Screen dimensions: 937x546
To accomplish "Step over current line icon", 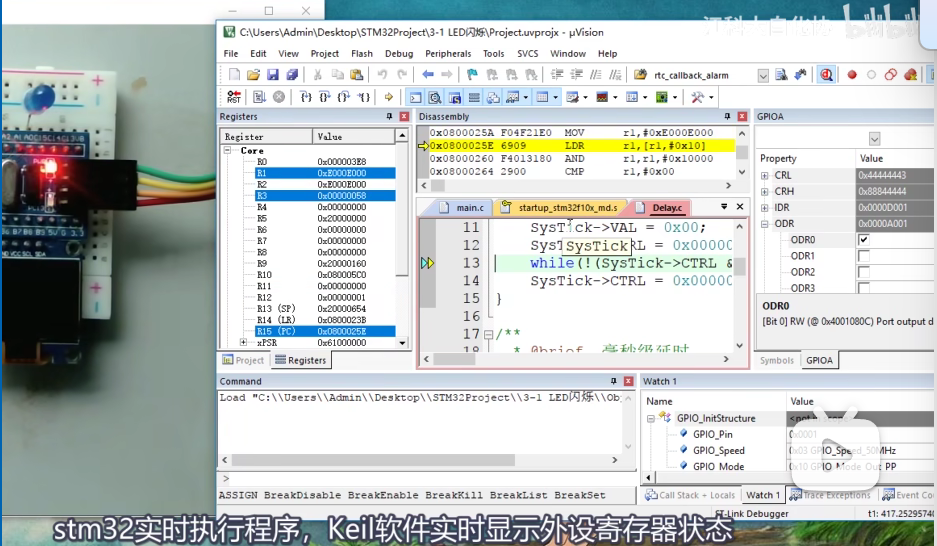I will 324,97.
